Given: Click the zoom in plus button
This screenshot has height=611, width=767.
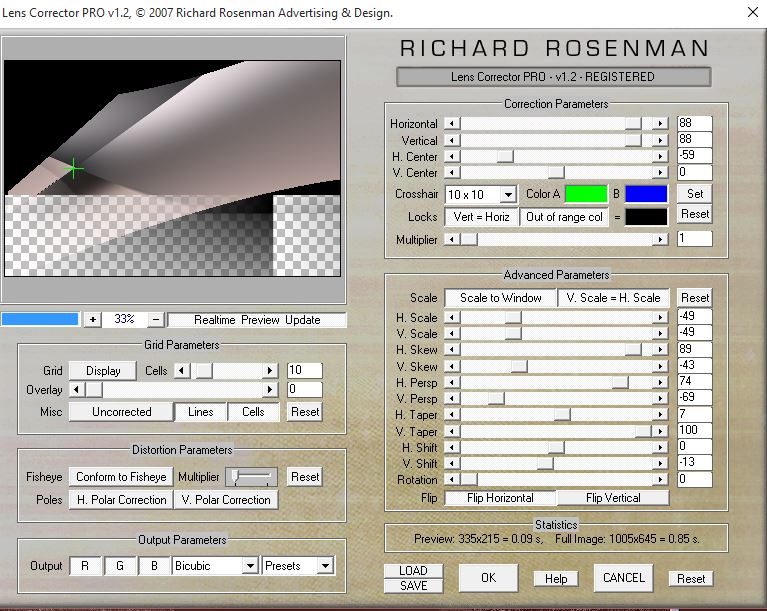Looking at the screenshot, I should click(92, 319).
